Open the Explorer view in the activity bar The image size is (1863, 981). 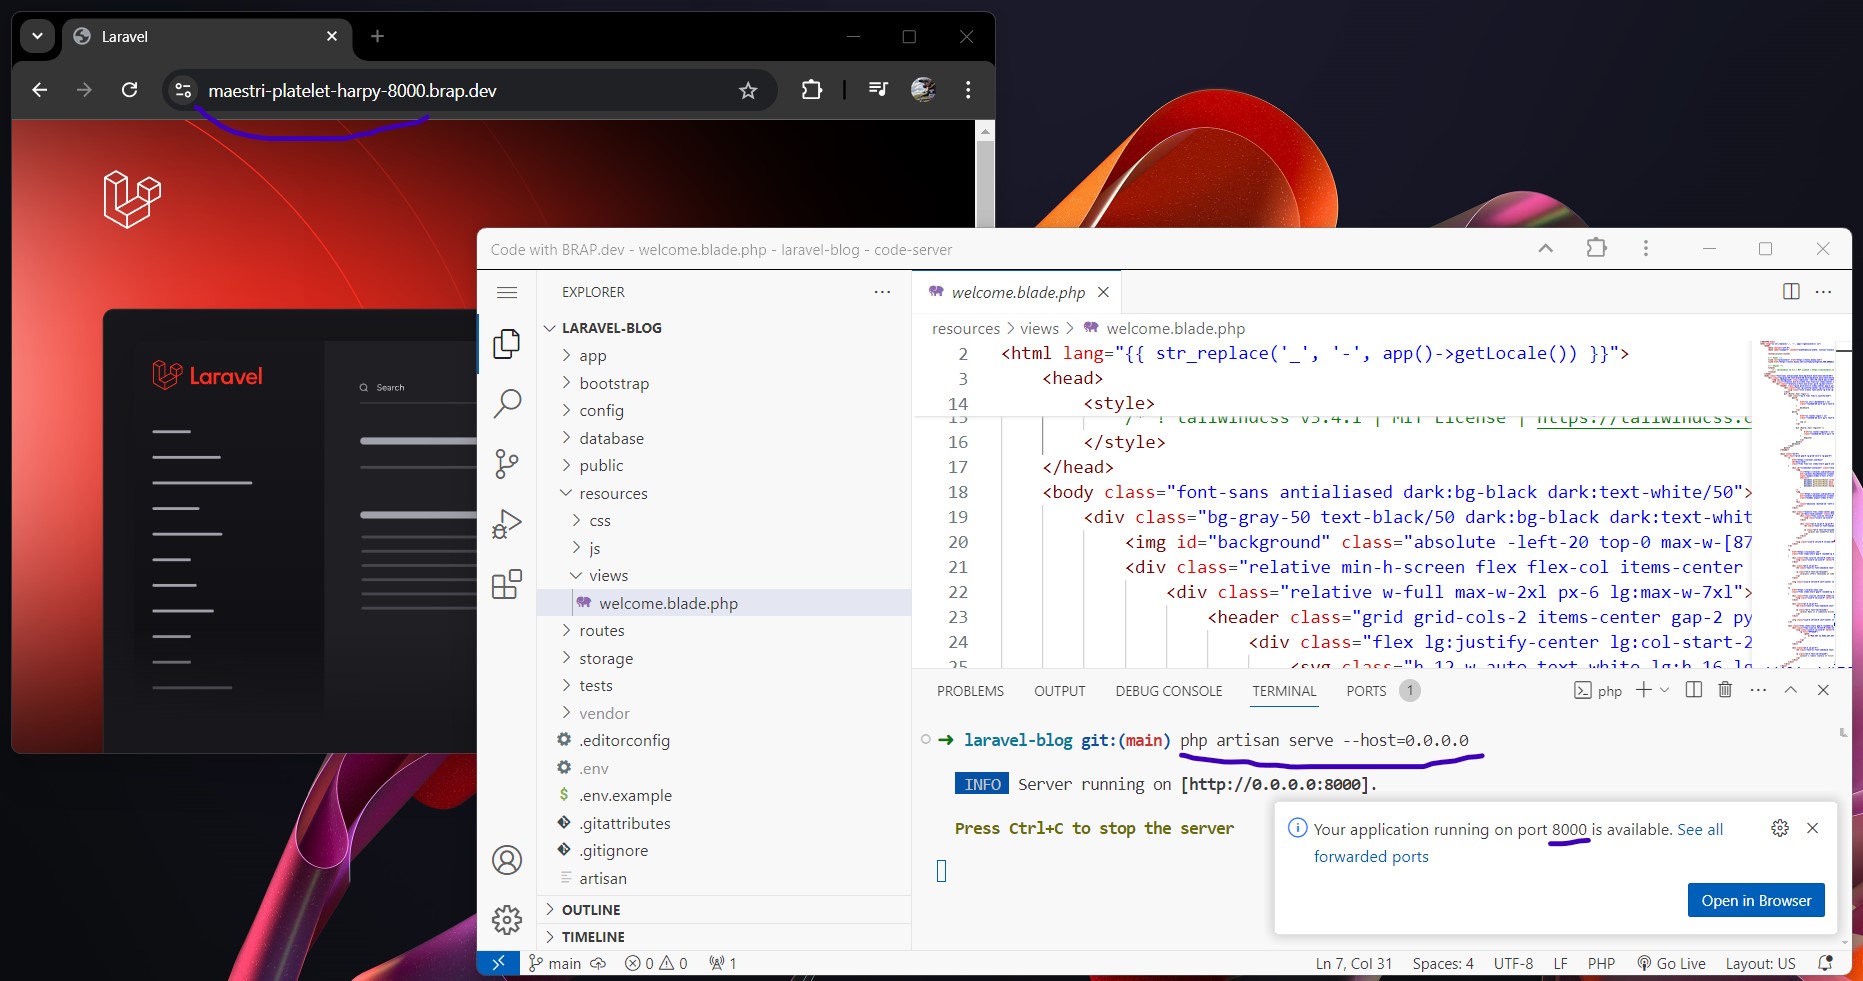pos(507,343)
